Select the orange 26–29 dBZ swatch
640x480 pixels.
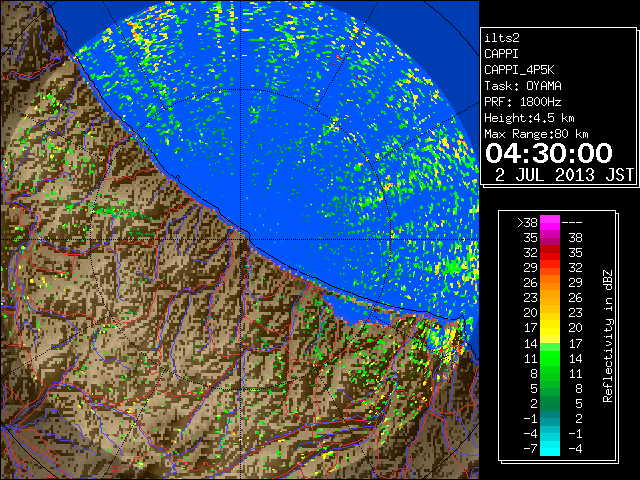[x=550, y=283]
